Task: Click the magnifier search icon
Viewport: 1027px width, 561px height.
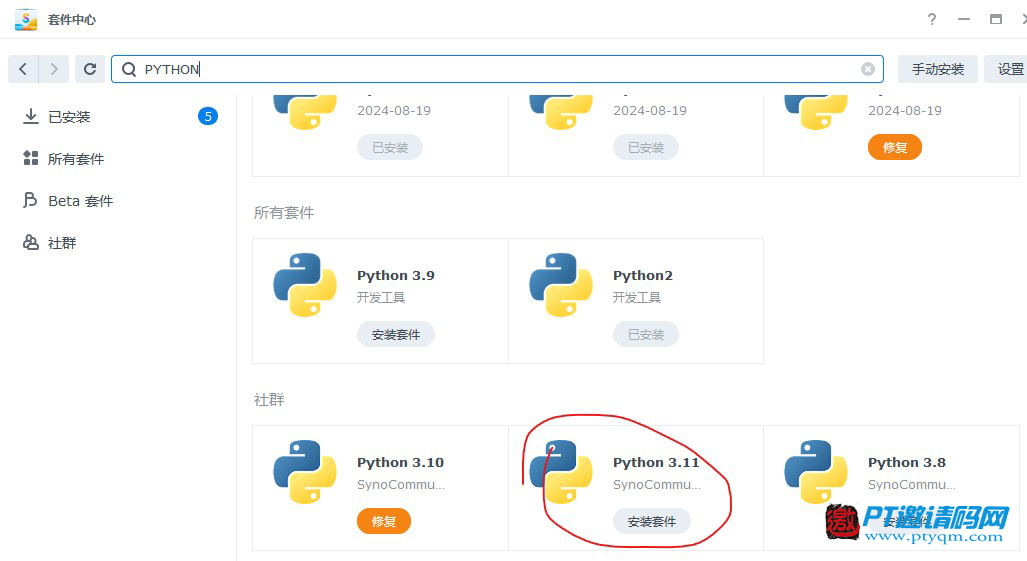Action: [x=129, y=69]
